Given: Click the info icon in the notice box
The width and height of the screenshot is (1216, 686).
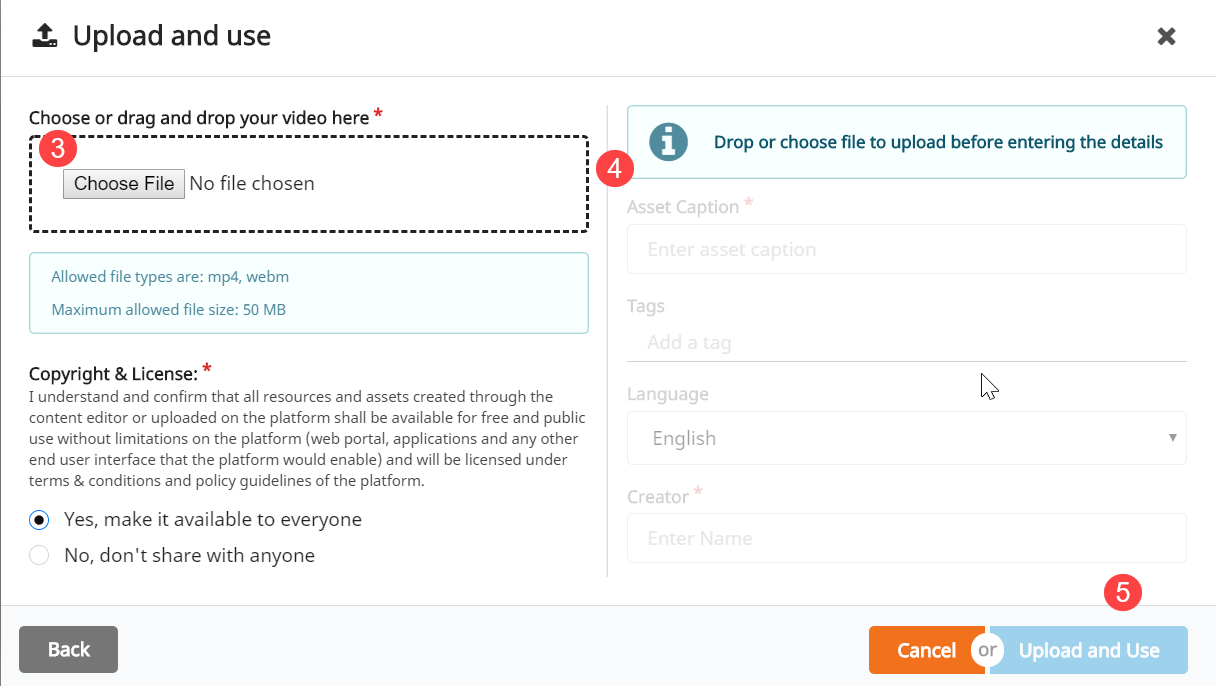Looking at the screenshot, I should (668, 142).
